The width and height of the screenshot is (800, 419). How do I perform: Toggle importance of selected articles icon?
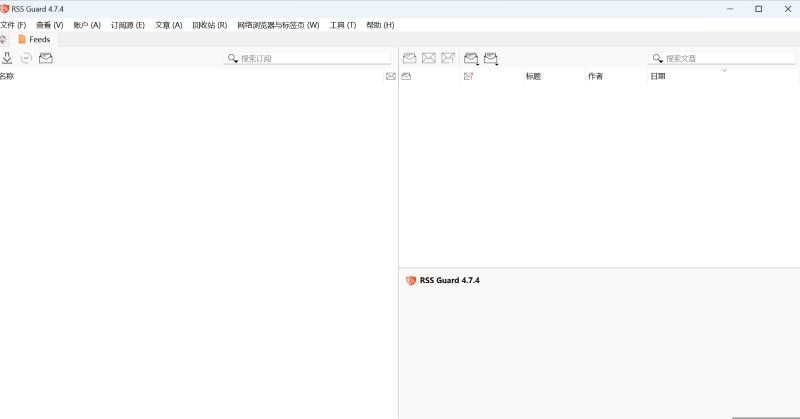point(448,58)
